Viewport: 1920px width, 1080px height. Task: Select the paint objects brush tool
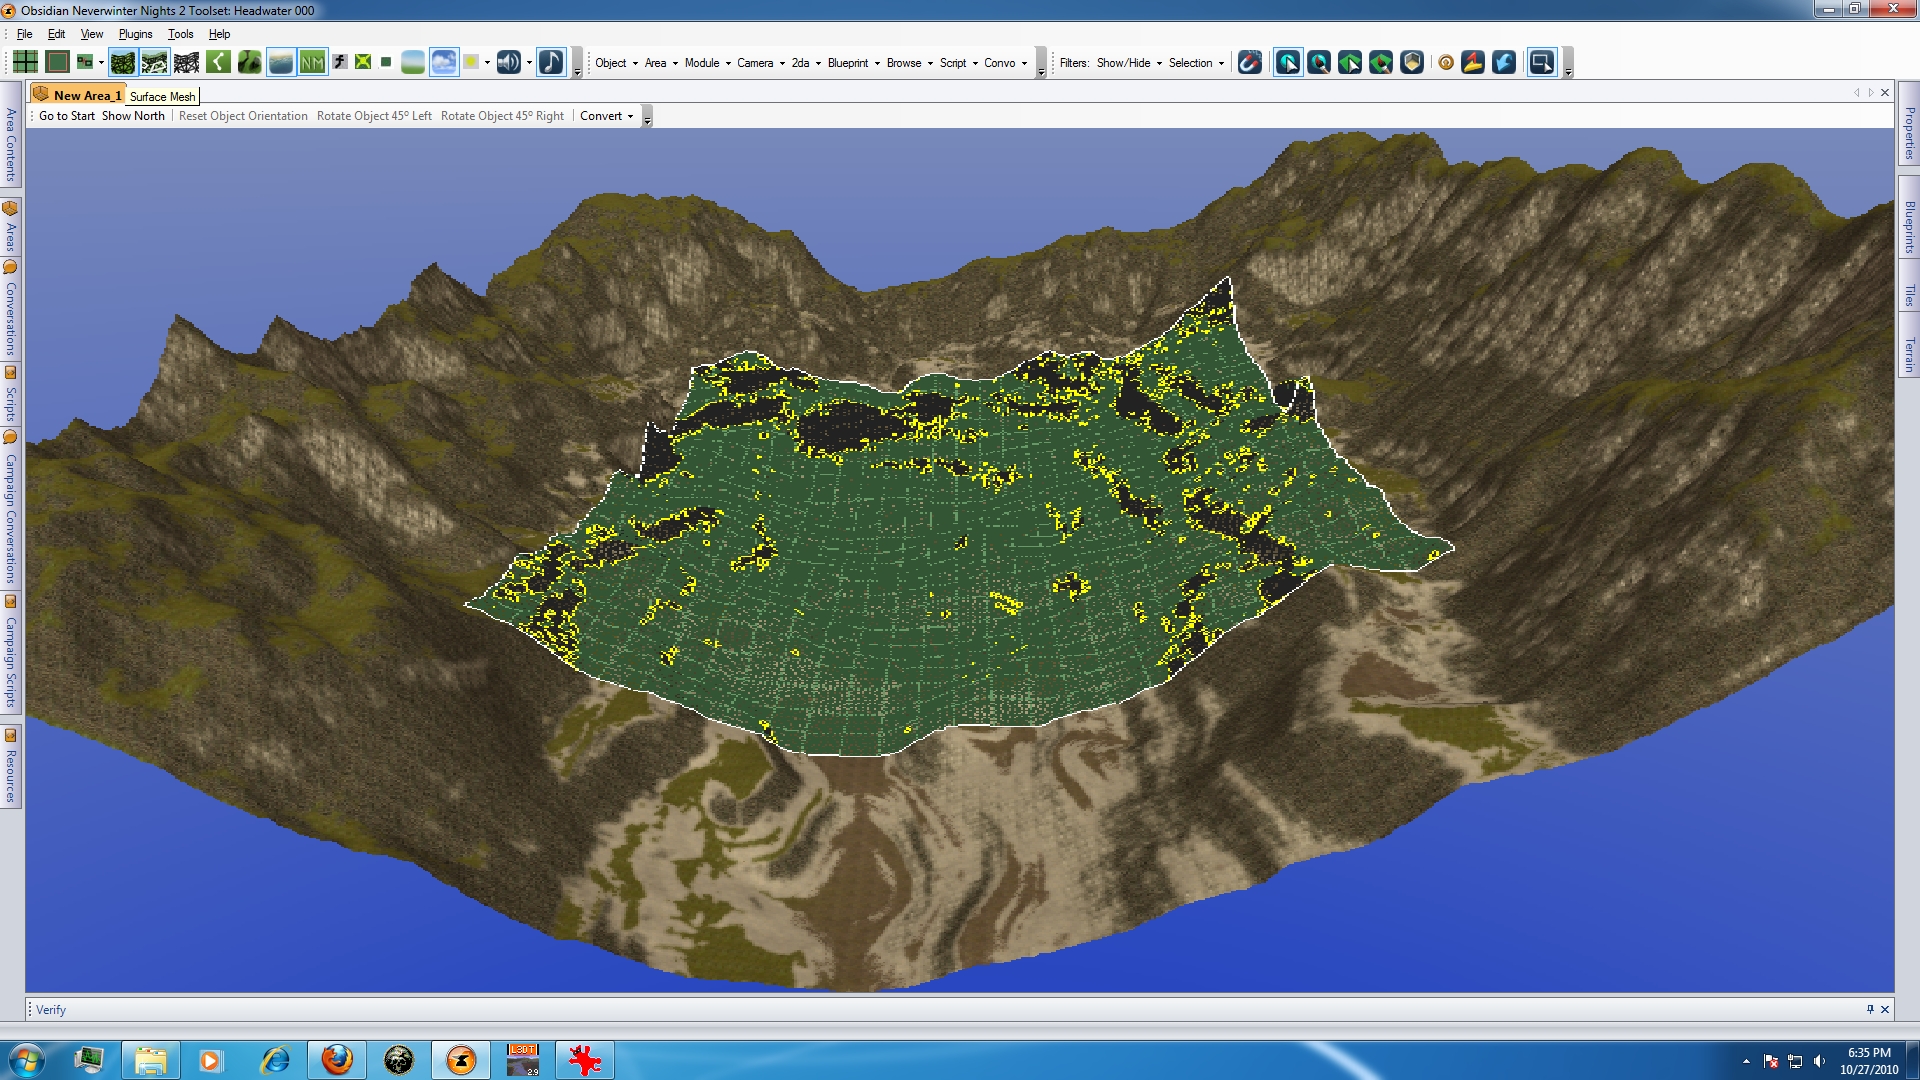[x=1319, y=62]
